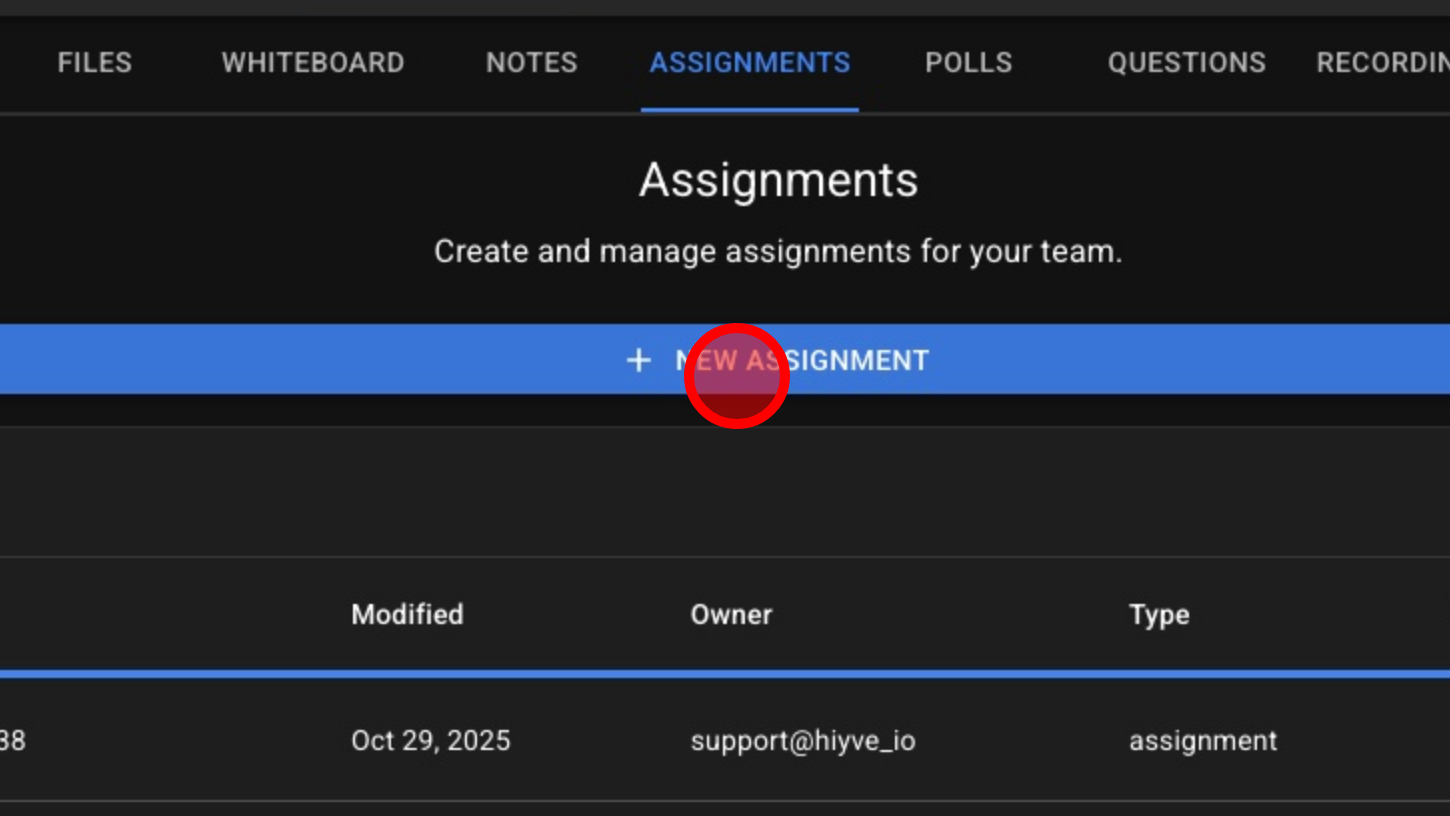1450x816 pixels.
Task: Click the plus icon on New Assignment
Action: (x=638, y=360)
